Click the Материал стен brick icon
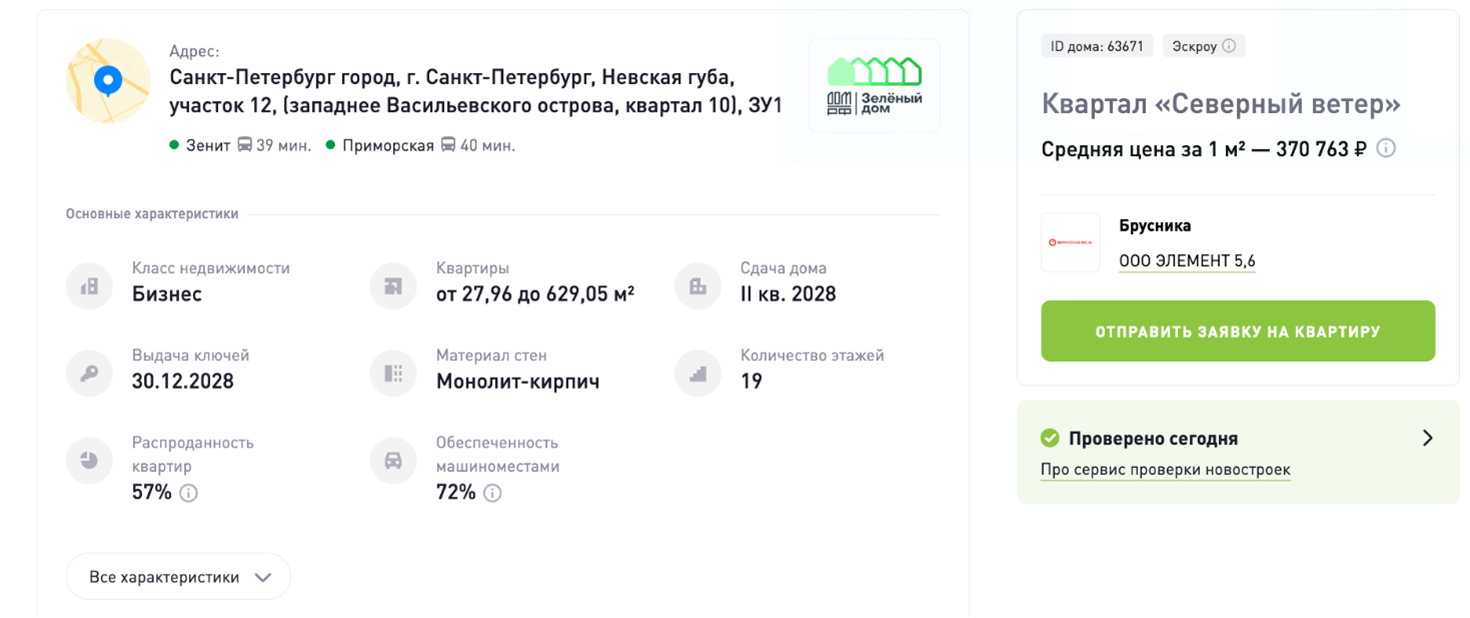Image resolution: width=1470 pixels, height=618 pixels. [x=392, y=373]
